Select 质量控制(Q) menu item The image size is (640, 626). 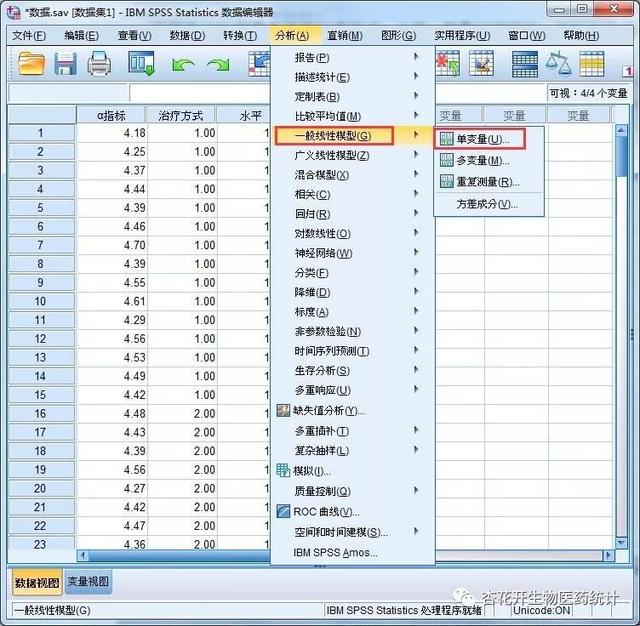click(353, 491)
